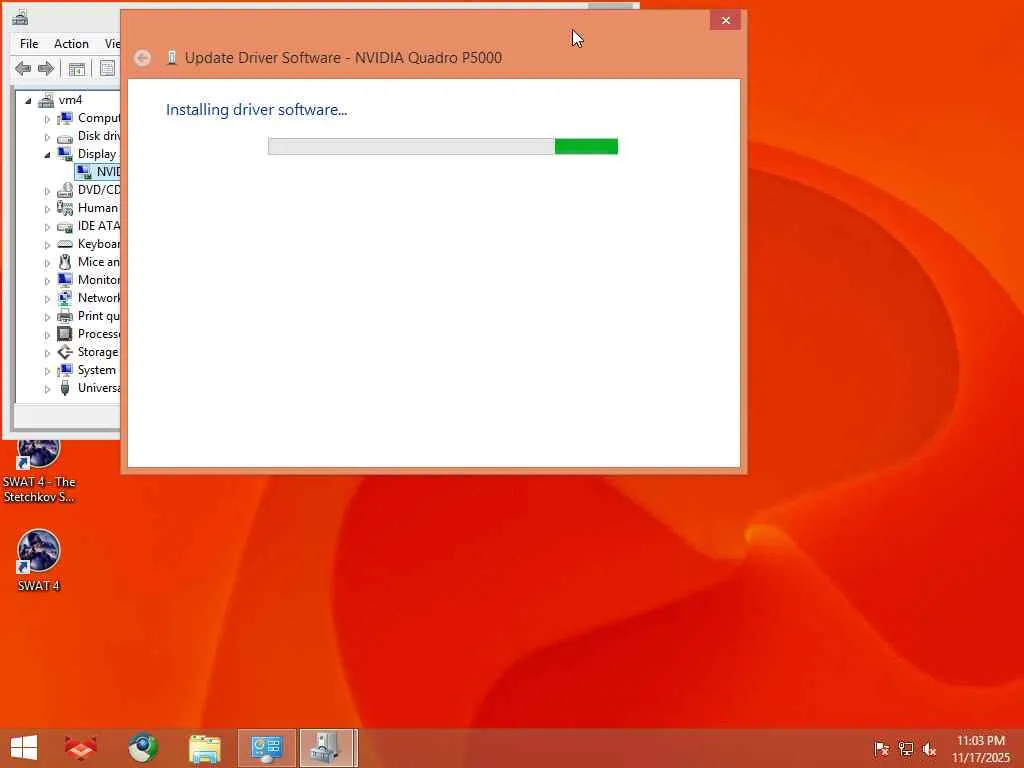Click Device Manager toolbar forward arrow
The height and width of the screenshot is (768, 1024).
46,68
